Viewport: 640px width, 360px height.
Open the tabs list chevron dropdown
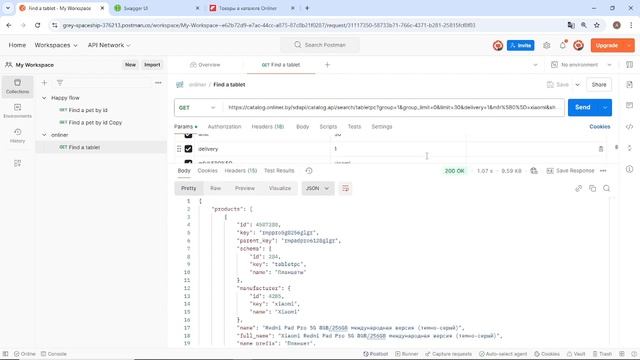[535, 64]
